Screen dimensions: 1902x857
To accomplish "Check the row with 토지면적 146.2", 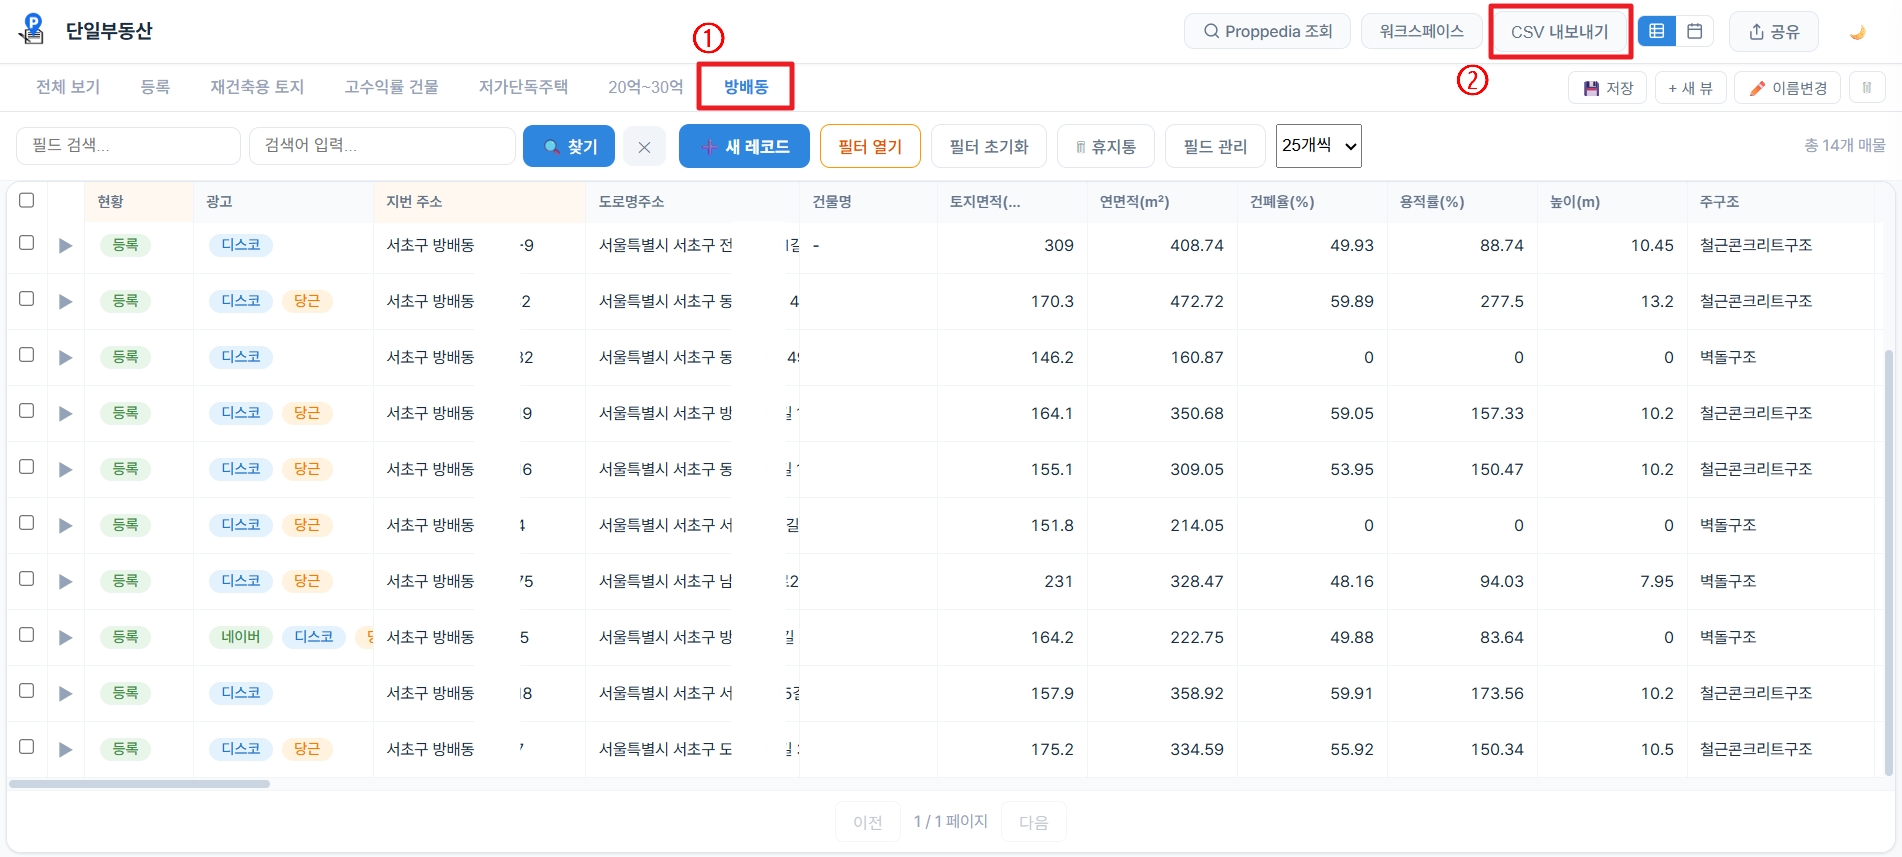I will [27, 355].
